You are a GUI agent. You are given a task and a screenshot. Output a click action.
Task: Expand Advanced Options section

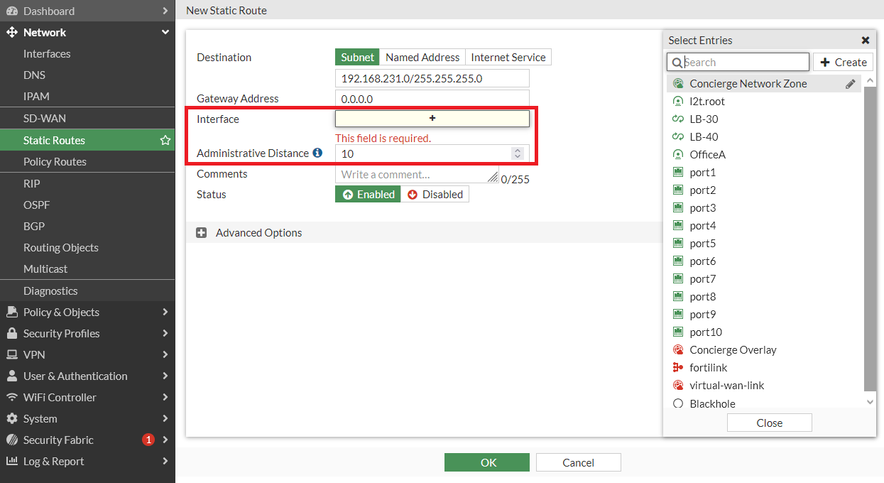(x=201, y=233)
